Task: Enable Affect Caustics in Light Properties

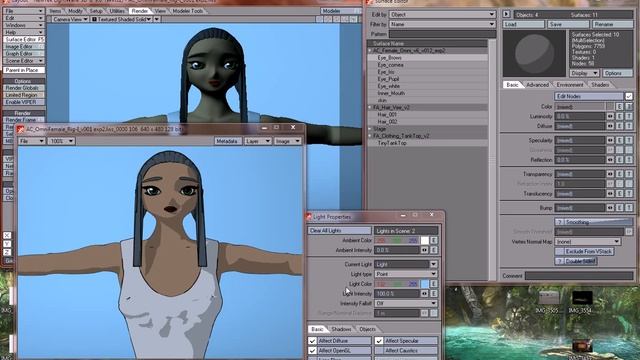Action: tap(379, 350)
